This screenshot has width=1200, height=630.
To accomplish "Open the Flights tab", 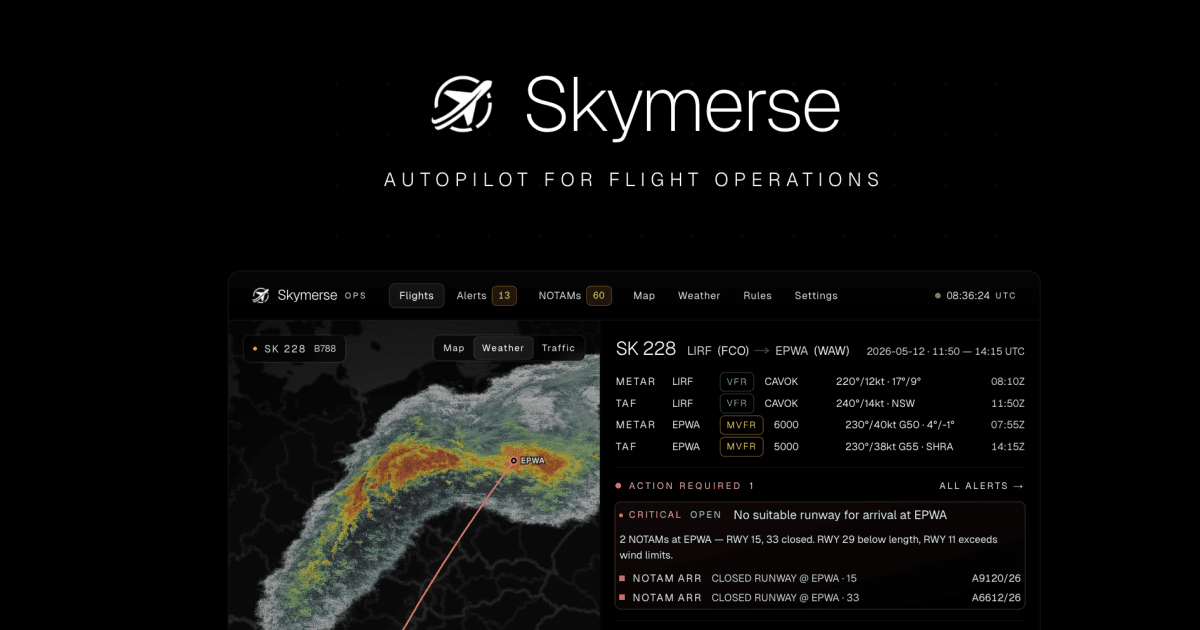I will (416, 295).
